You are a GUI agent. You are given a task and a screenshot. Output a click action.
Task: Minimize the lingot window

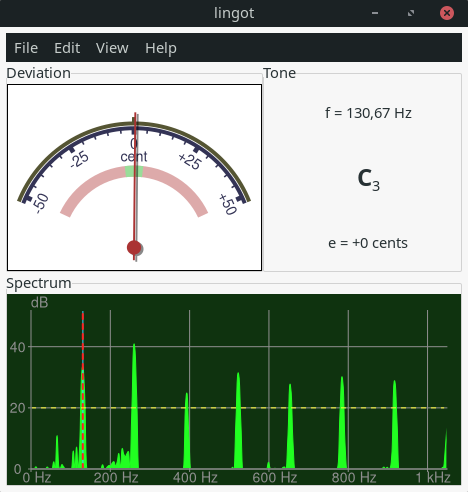375,13
